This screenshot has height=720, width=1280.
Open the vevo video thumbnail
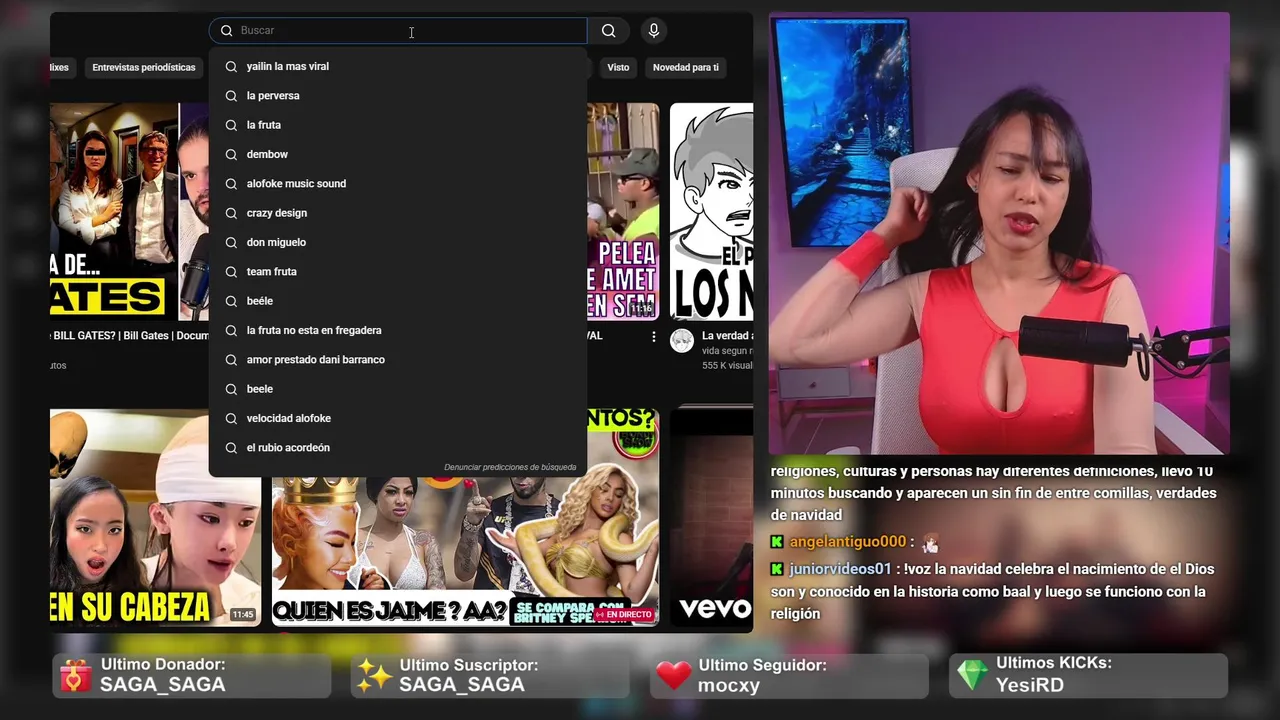711,517
